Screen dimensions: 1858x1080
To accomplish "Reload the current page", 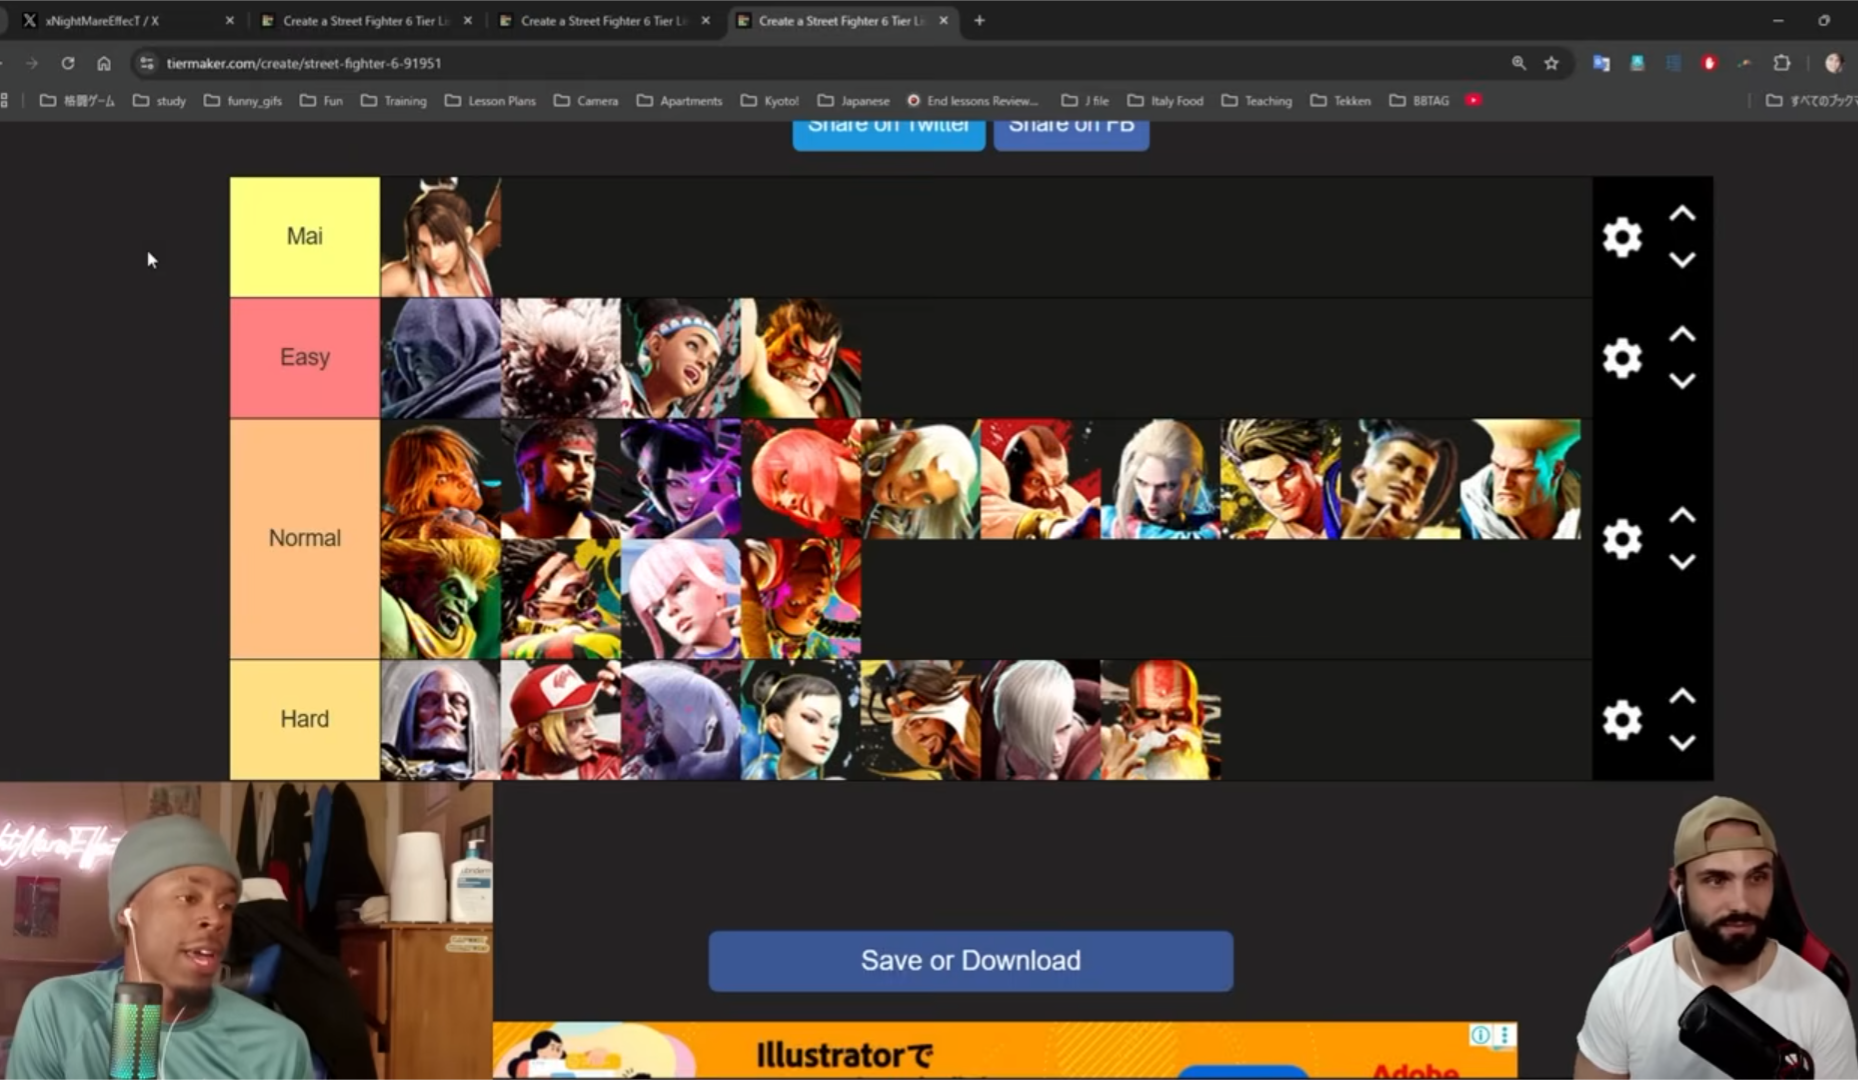I will 68,63.
